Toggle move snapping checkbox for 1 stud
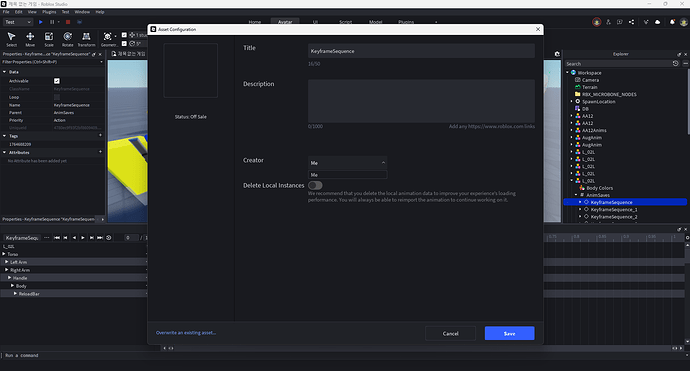This screenshot has width=690, height=371. point(124,35)
